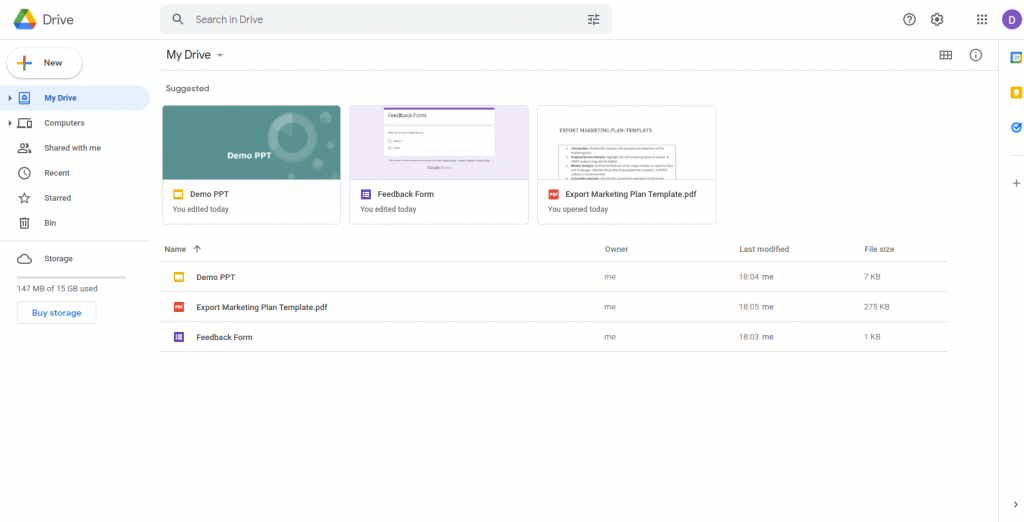The width and height of the screenshot is (1024, 522).
Task: Go to Shared with me
Action: (72, 148)
